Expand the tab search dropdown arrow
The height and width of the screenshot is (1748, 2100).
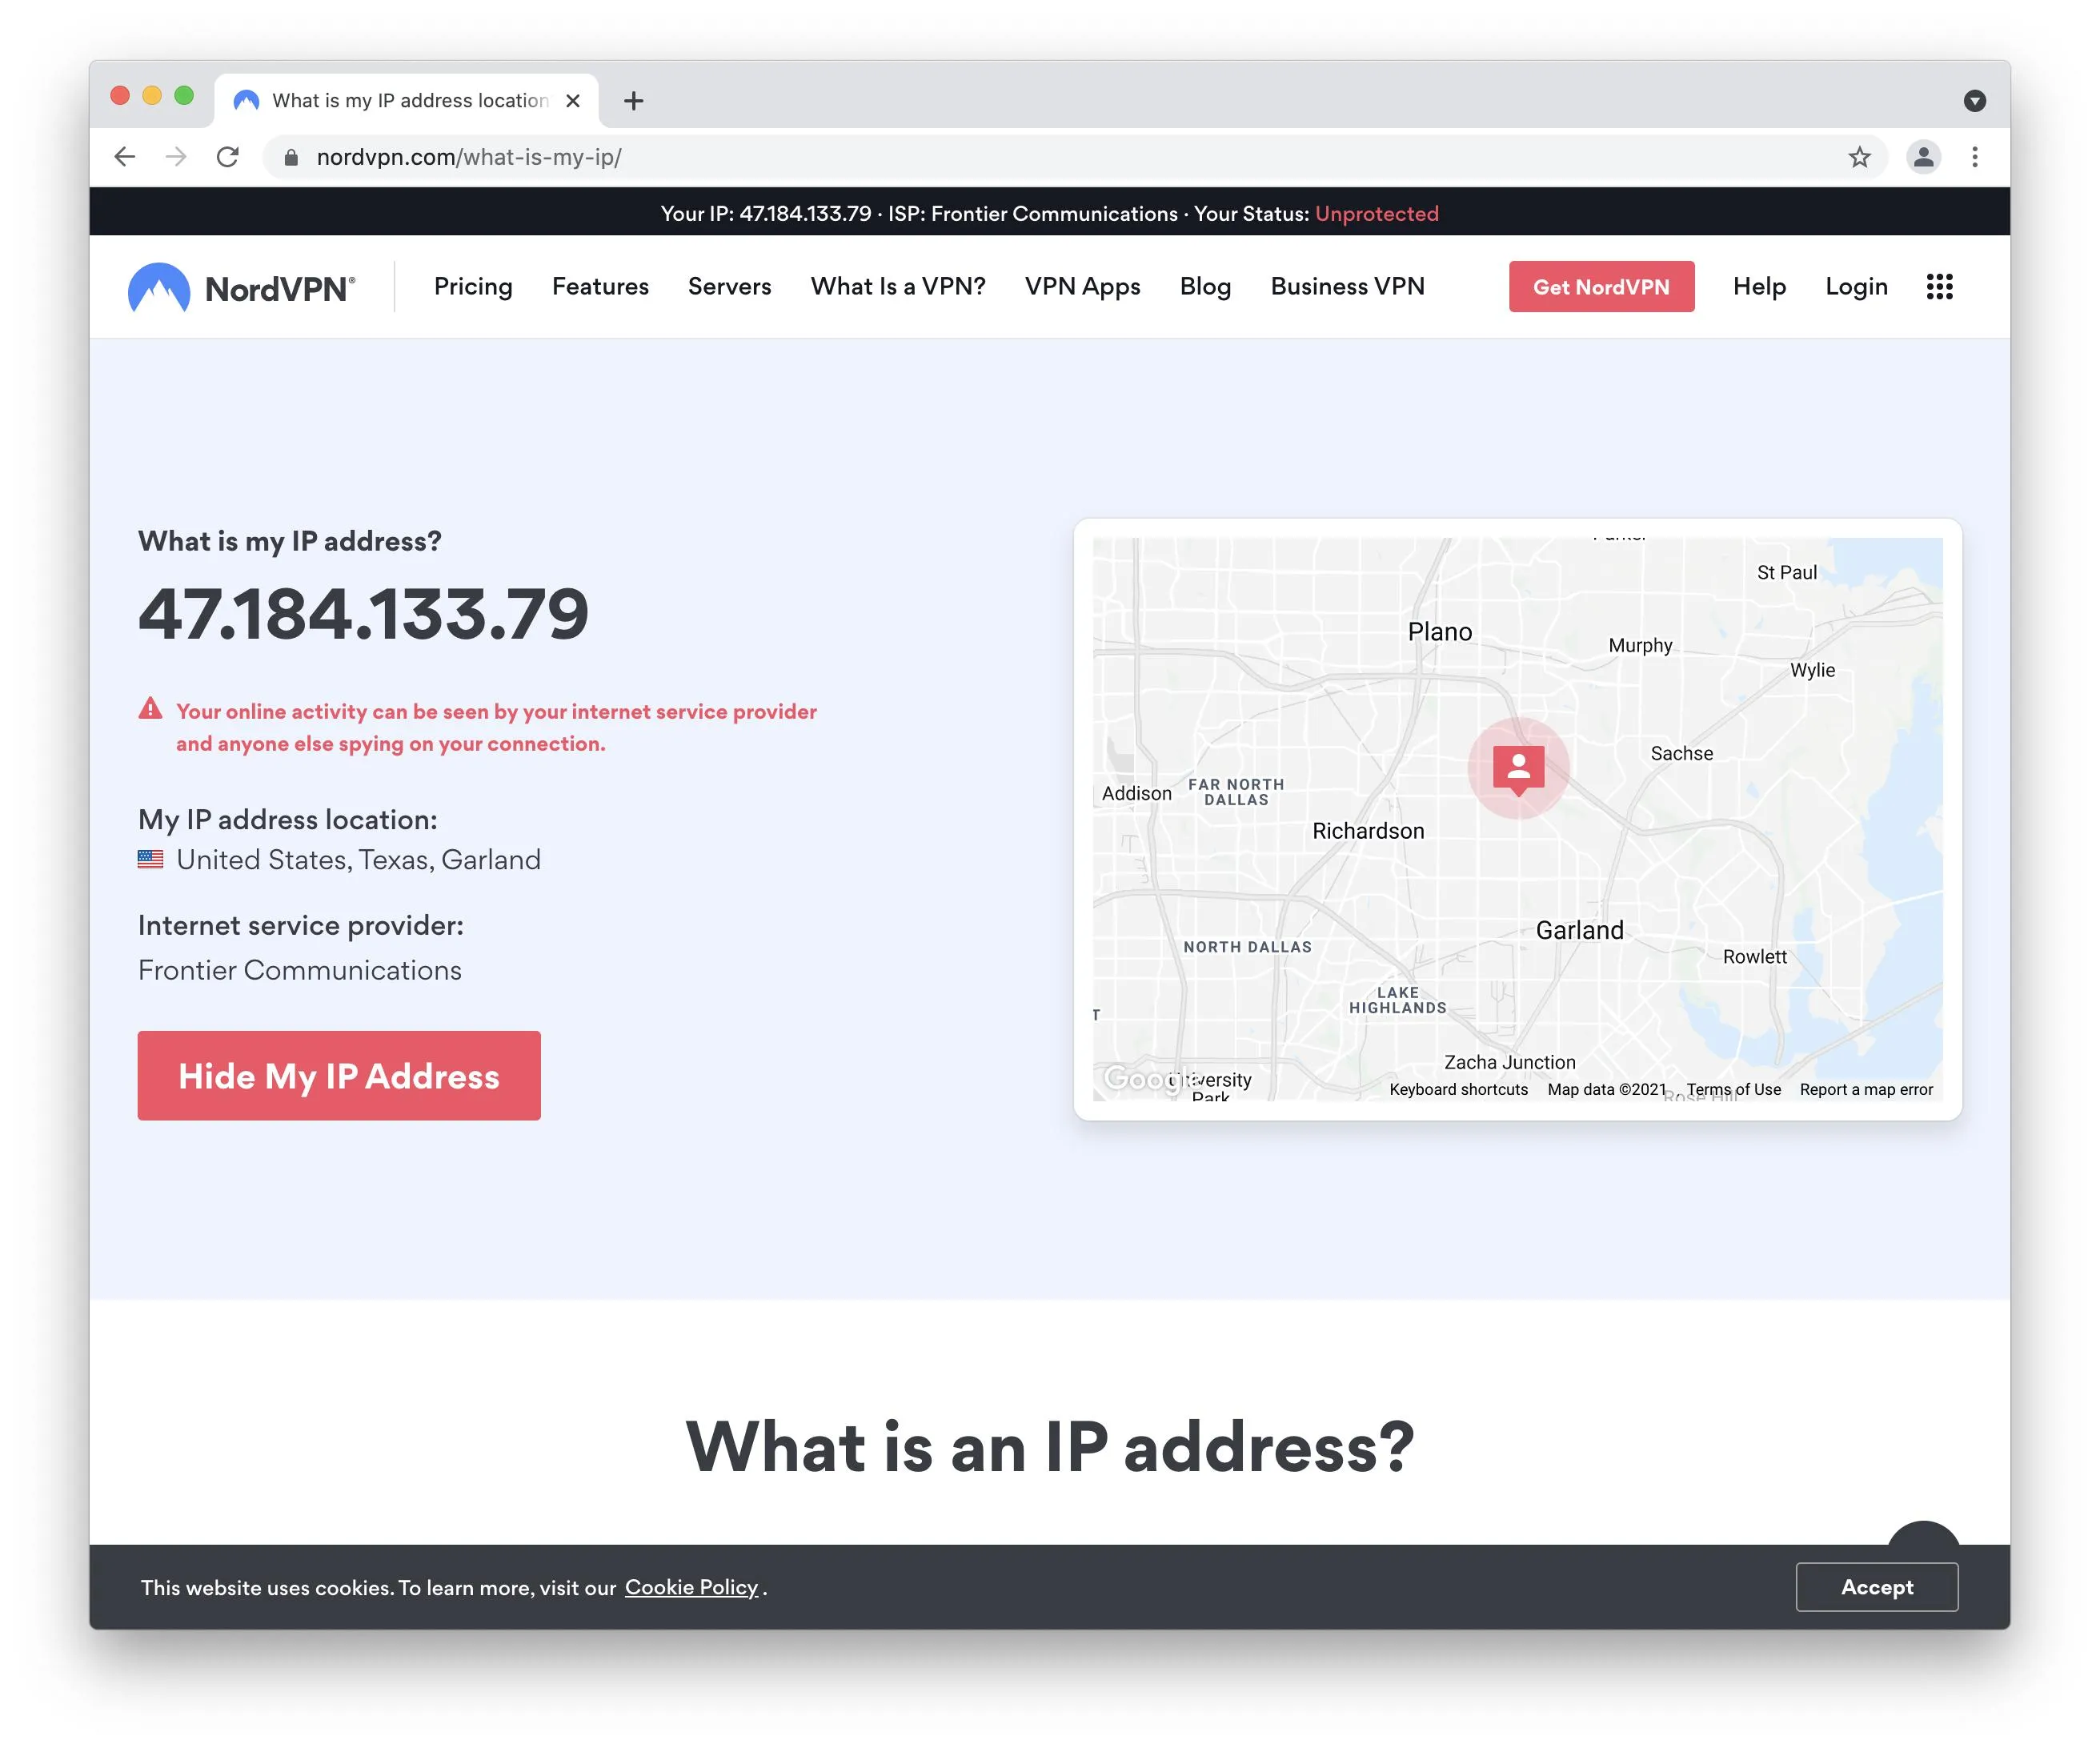click(x=1974, y=101)
